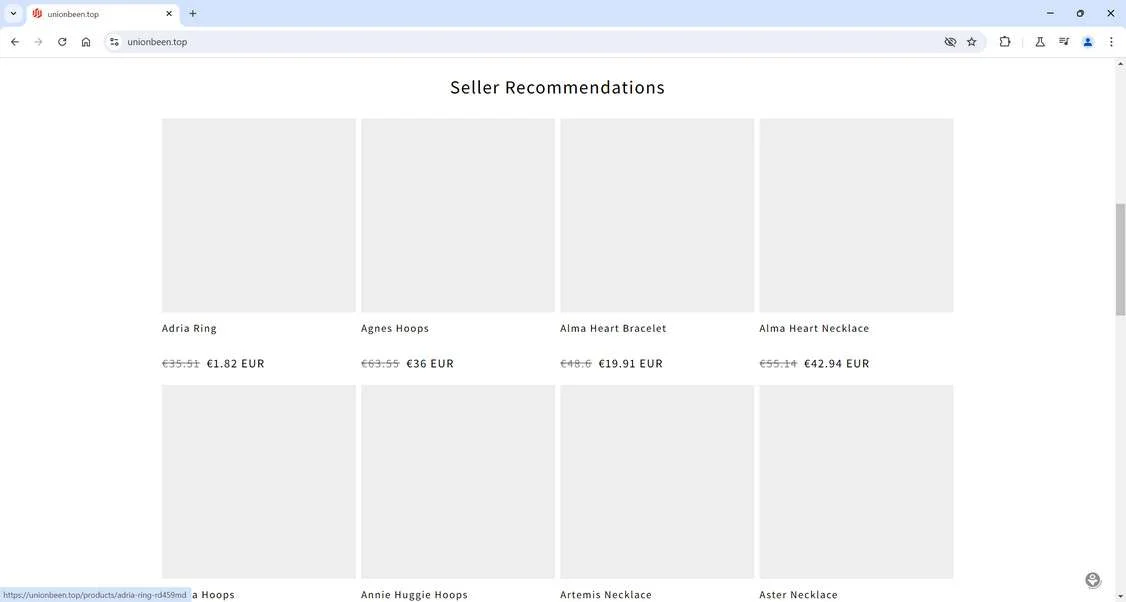Click the Annie Huggie Hoops product image
Screen dimensions: 1126x602
coord(458,482)
